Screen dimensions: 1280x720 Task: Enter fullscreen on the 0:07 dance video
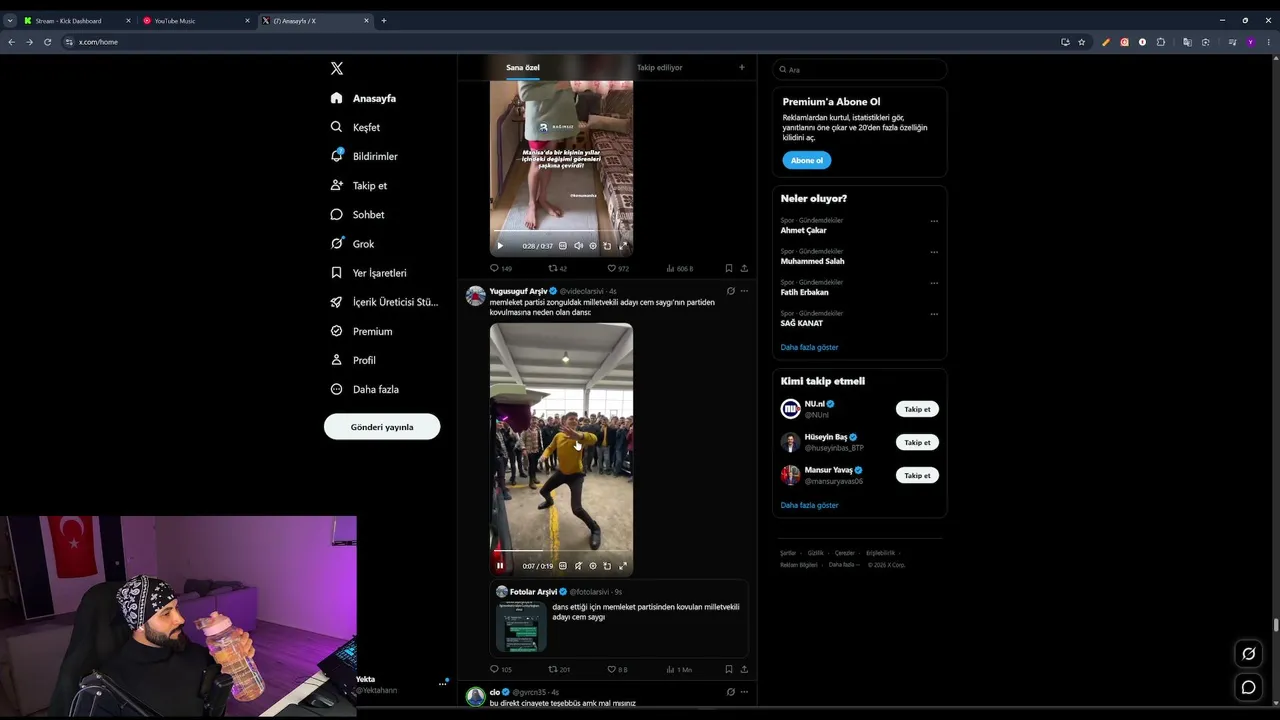(623, 566)
